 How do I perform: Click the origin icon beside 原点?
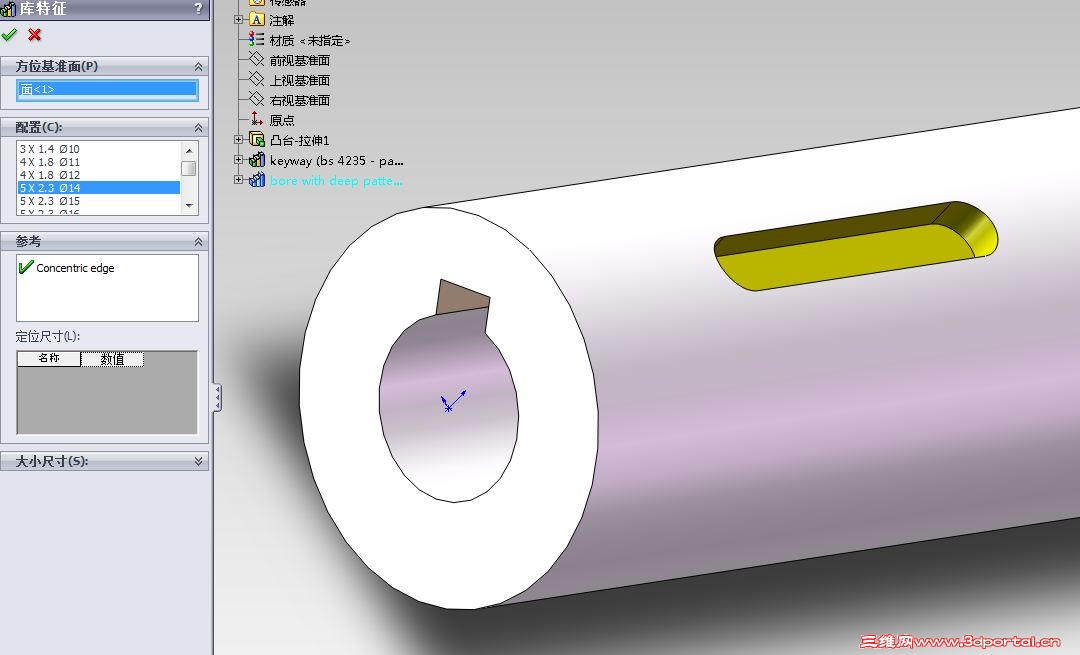click(256, 119)
